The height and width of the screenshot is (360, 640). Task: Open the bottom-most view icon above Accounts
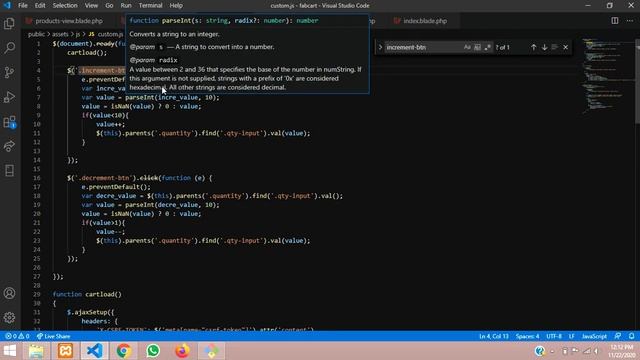click(9, 171)
